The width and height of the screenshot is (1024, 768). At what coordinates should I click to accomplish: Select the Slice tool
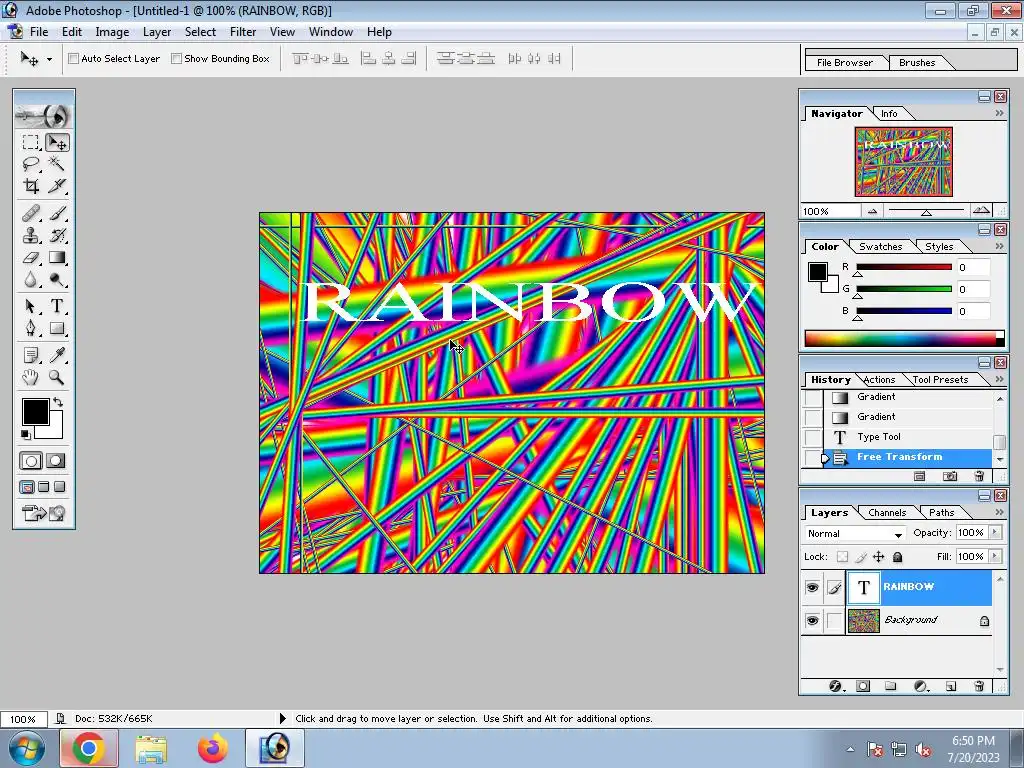pos(57,186)
